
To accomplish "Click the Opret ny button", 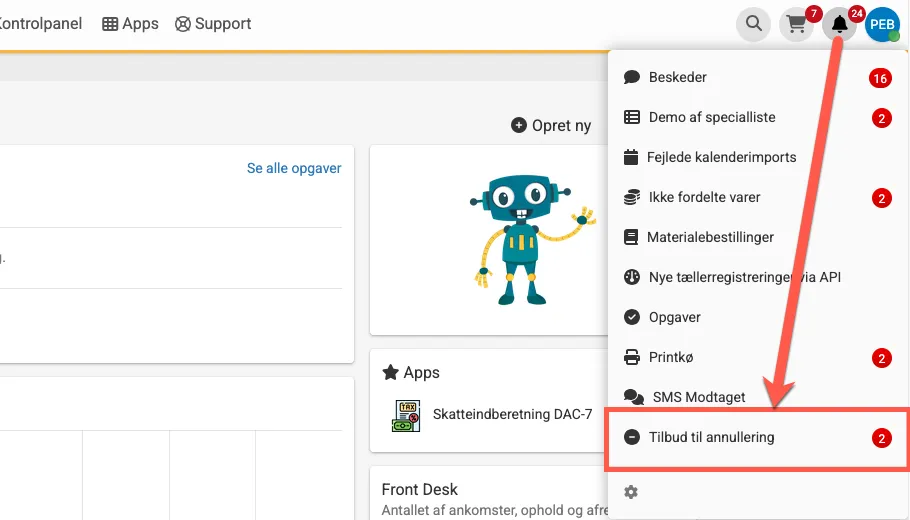I will [x=551, y=125].
